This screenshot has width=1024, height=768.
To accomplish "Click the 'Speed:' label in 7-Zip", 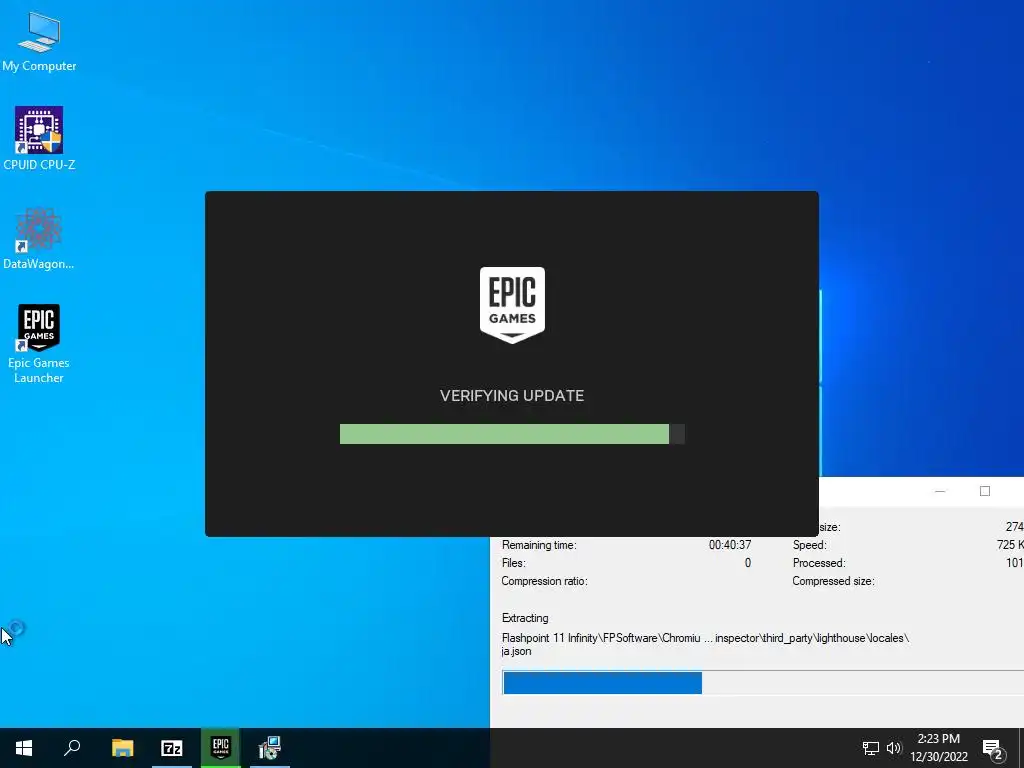I will pos(810,545).
